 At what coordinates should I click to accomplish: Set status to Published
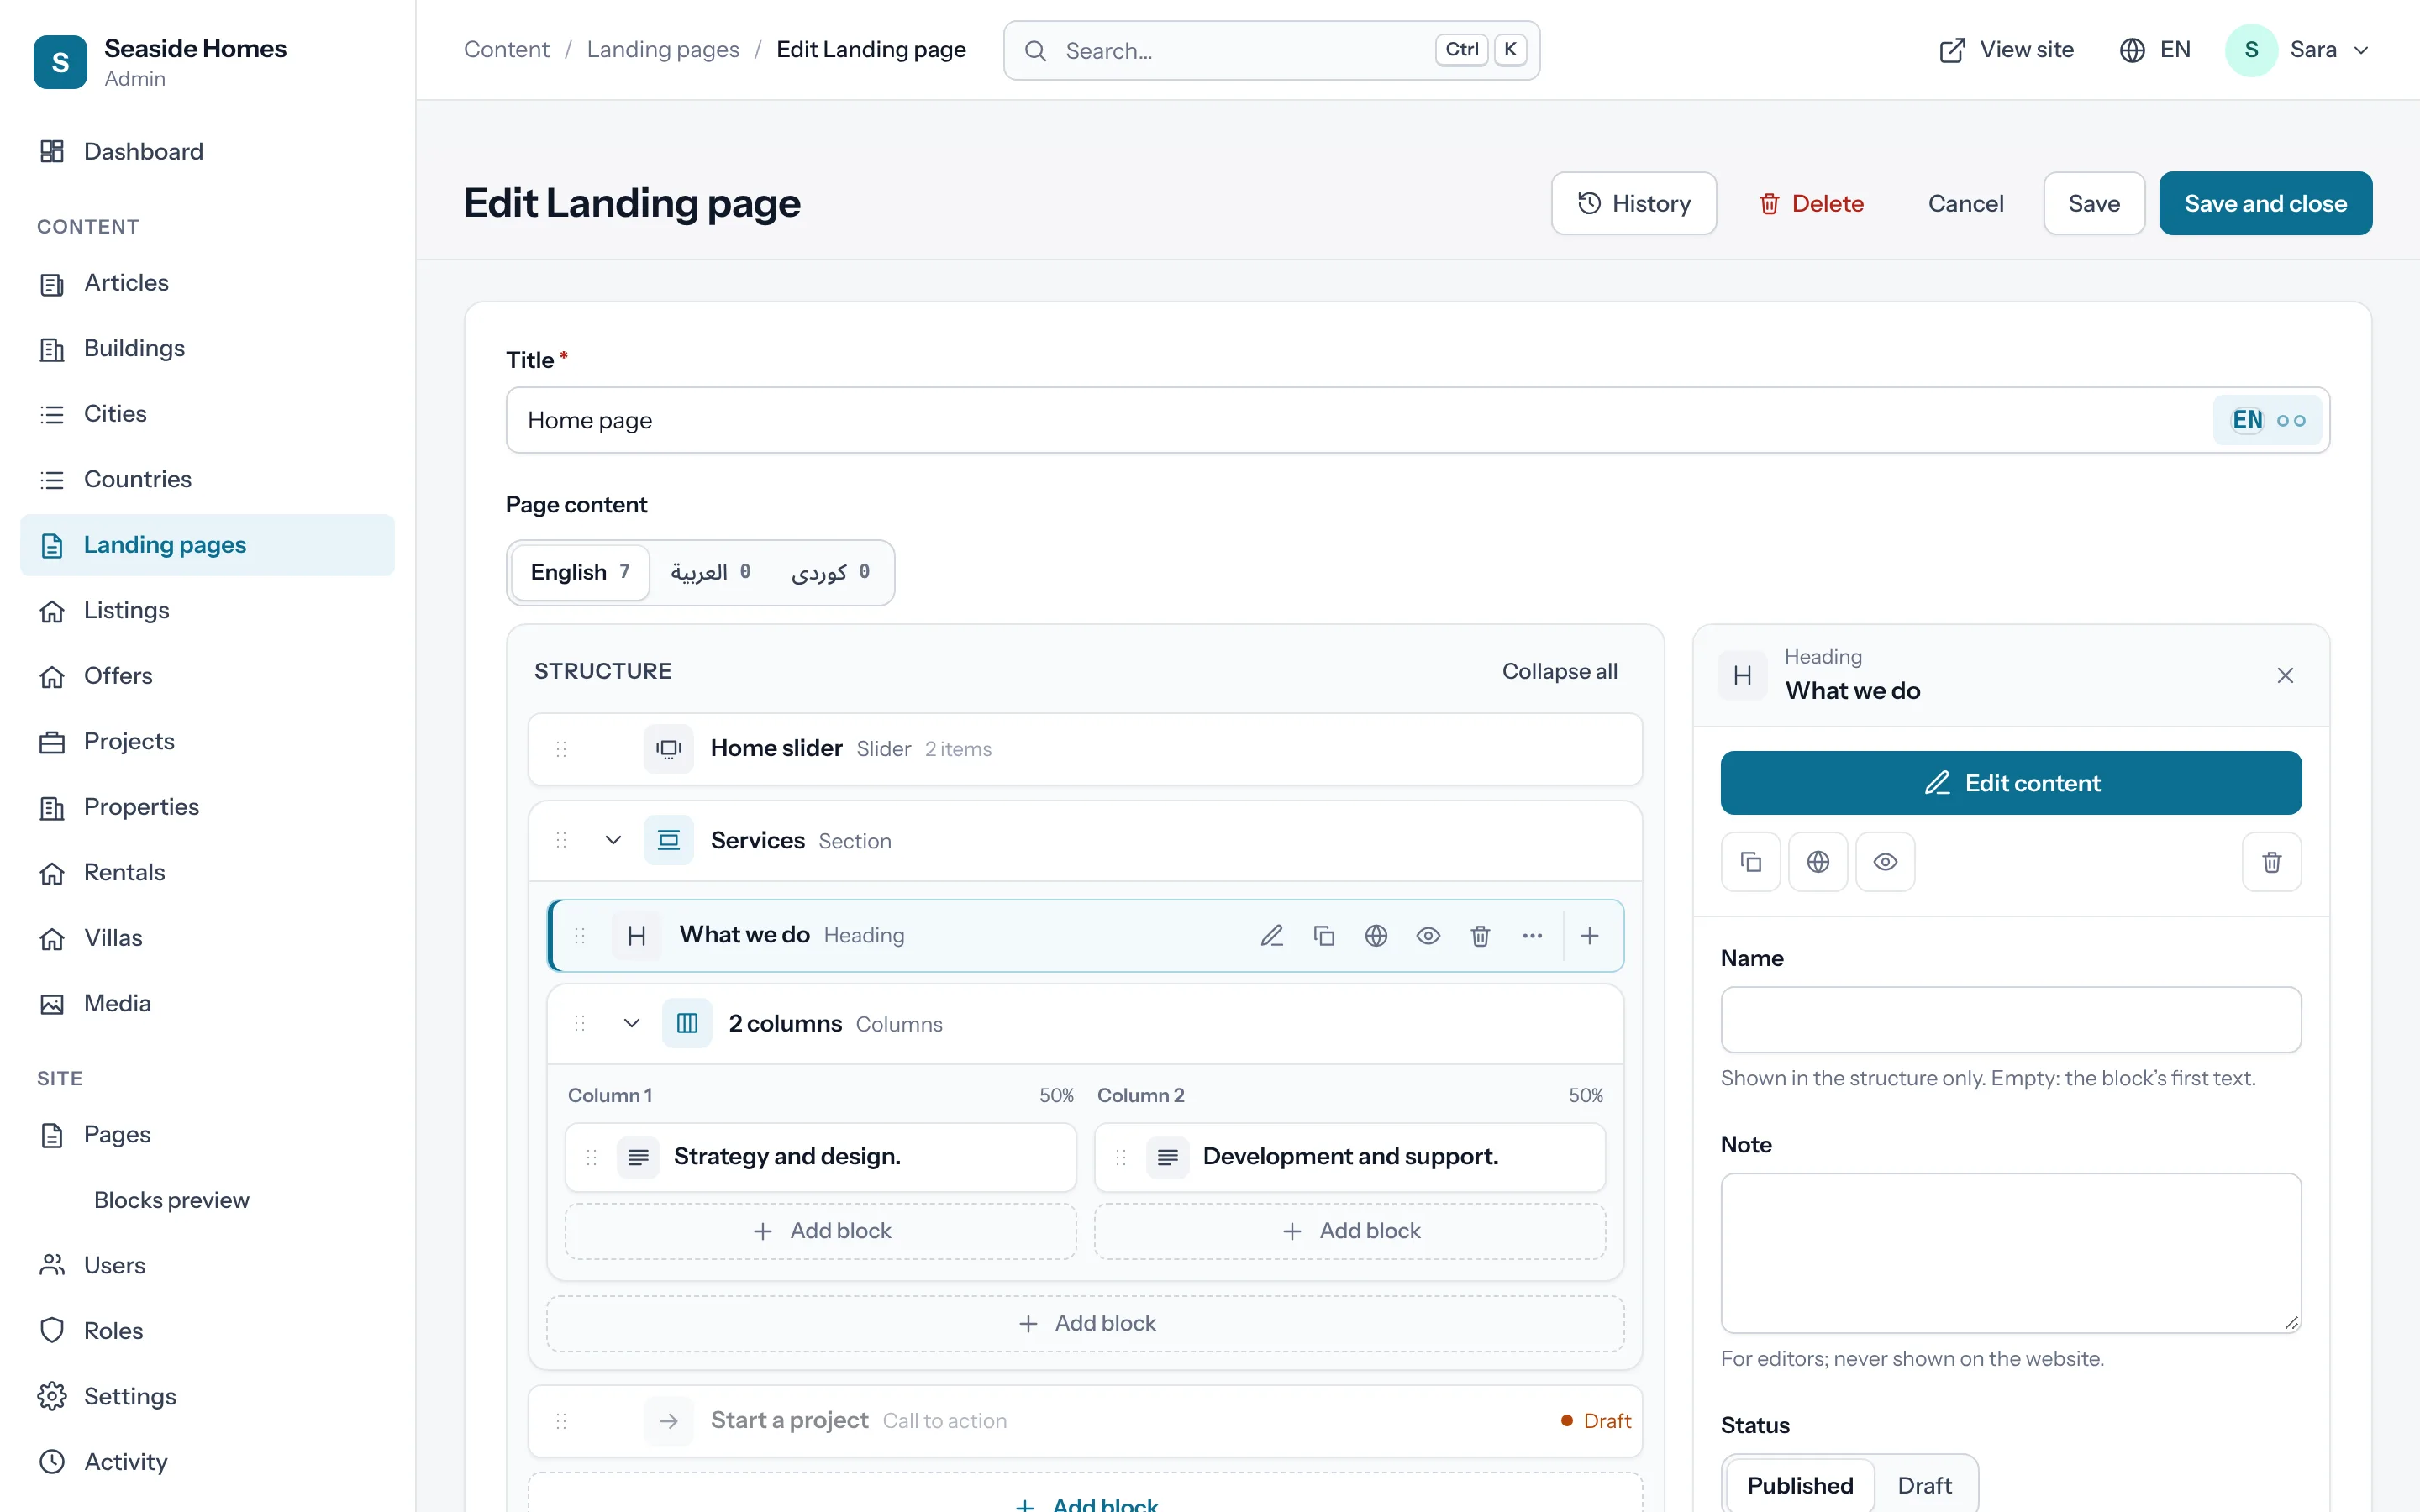[1800, 1485]
